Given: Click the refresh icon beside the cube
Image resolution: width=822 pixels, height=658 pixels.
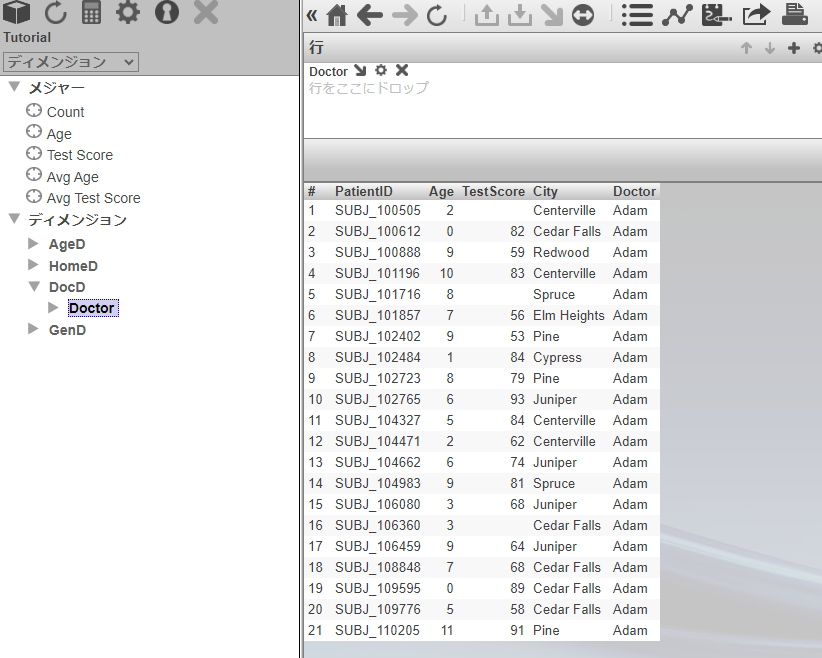Looking at the screenshot, I should tap(55, 12).
